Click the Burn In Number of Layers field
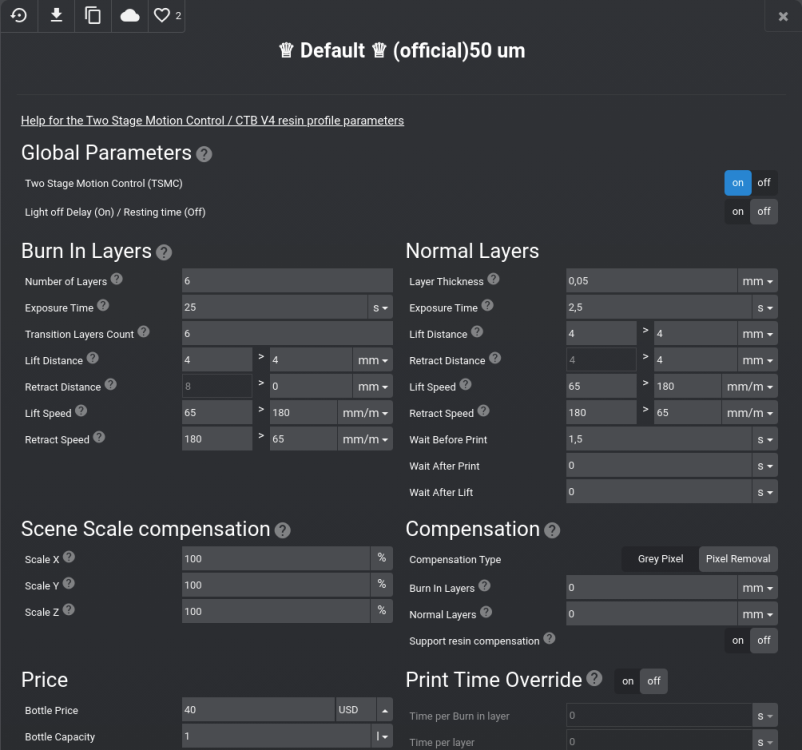 (x=287, y=281)
